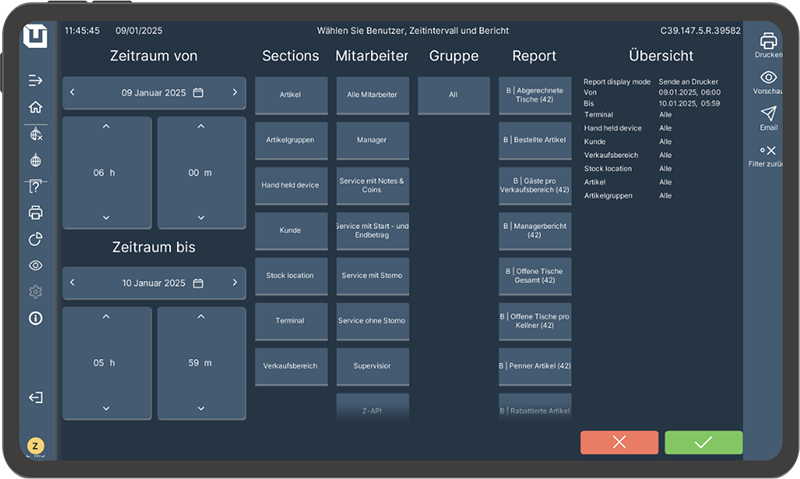Select the Alle Mitarbeiter option
Image resolution: width=800 pixels, height=479 pixels.
pos(372,95)
